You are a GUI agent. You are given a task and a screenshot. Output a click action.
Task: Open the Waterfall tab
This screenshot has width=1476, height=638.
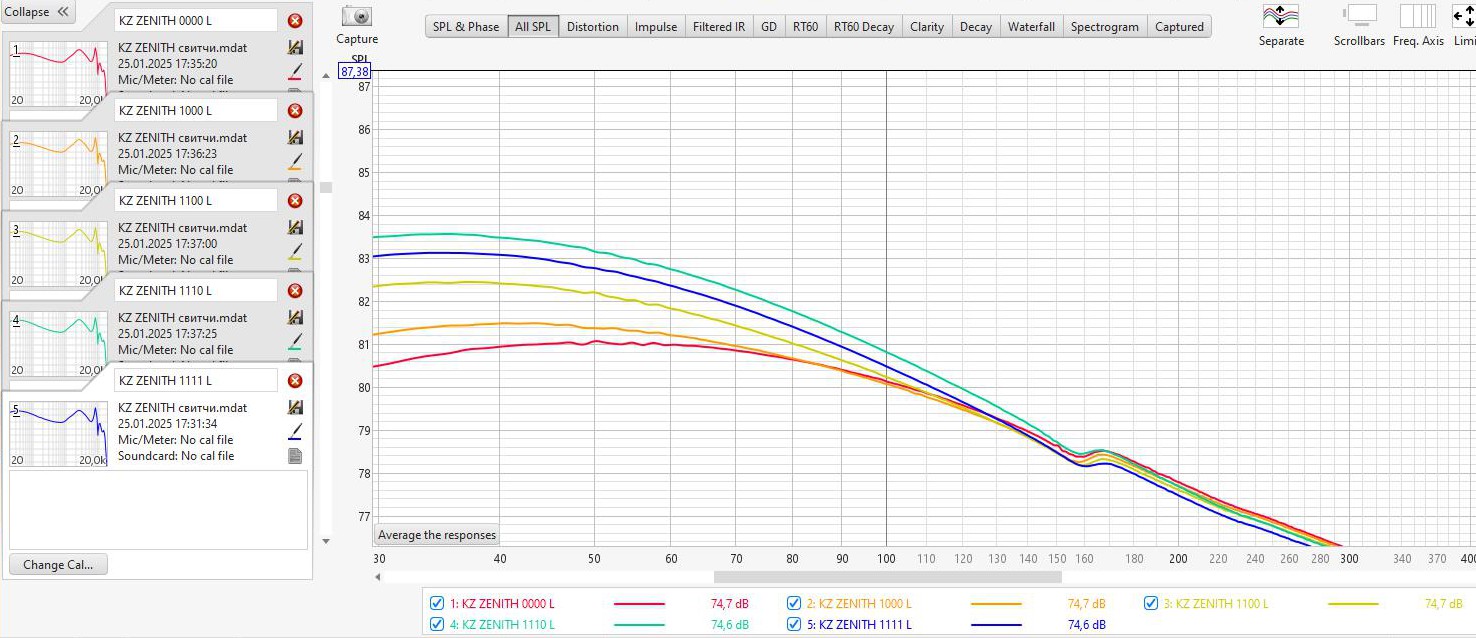(x=1031, y=27)
